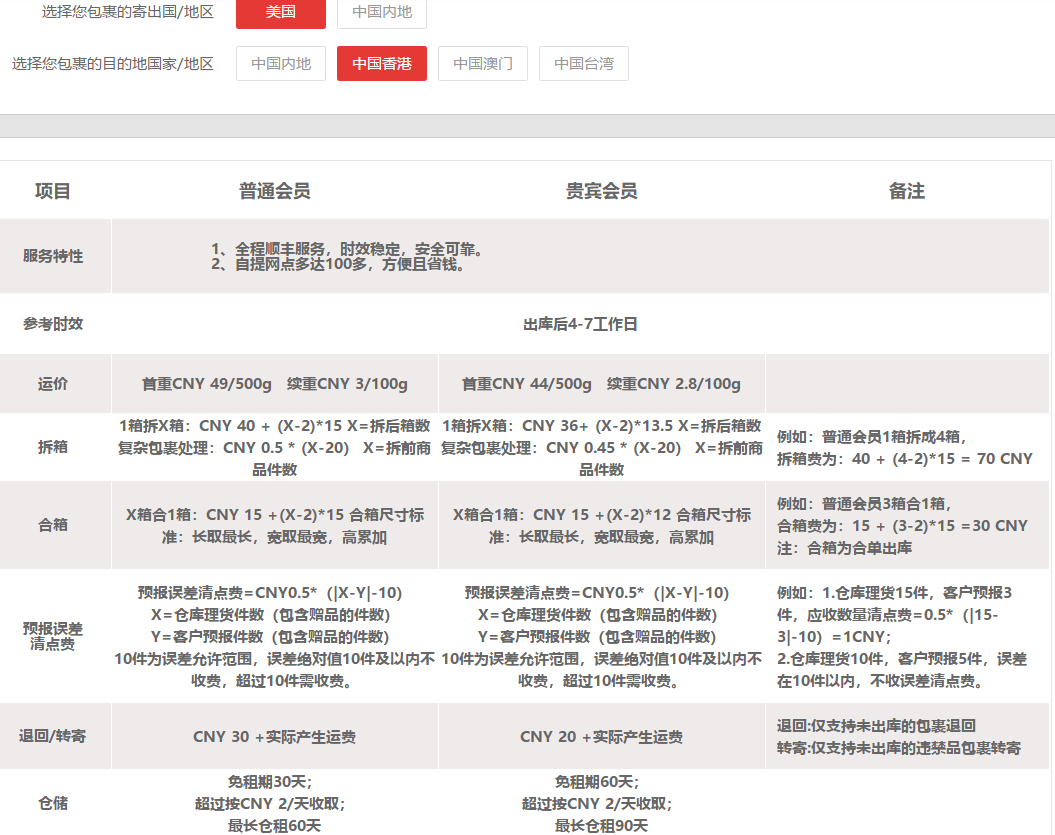
Task: Click the 仓储 row label
Action: (53, 803)
